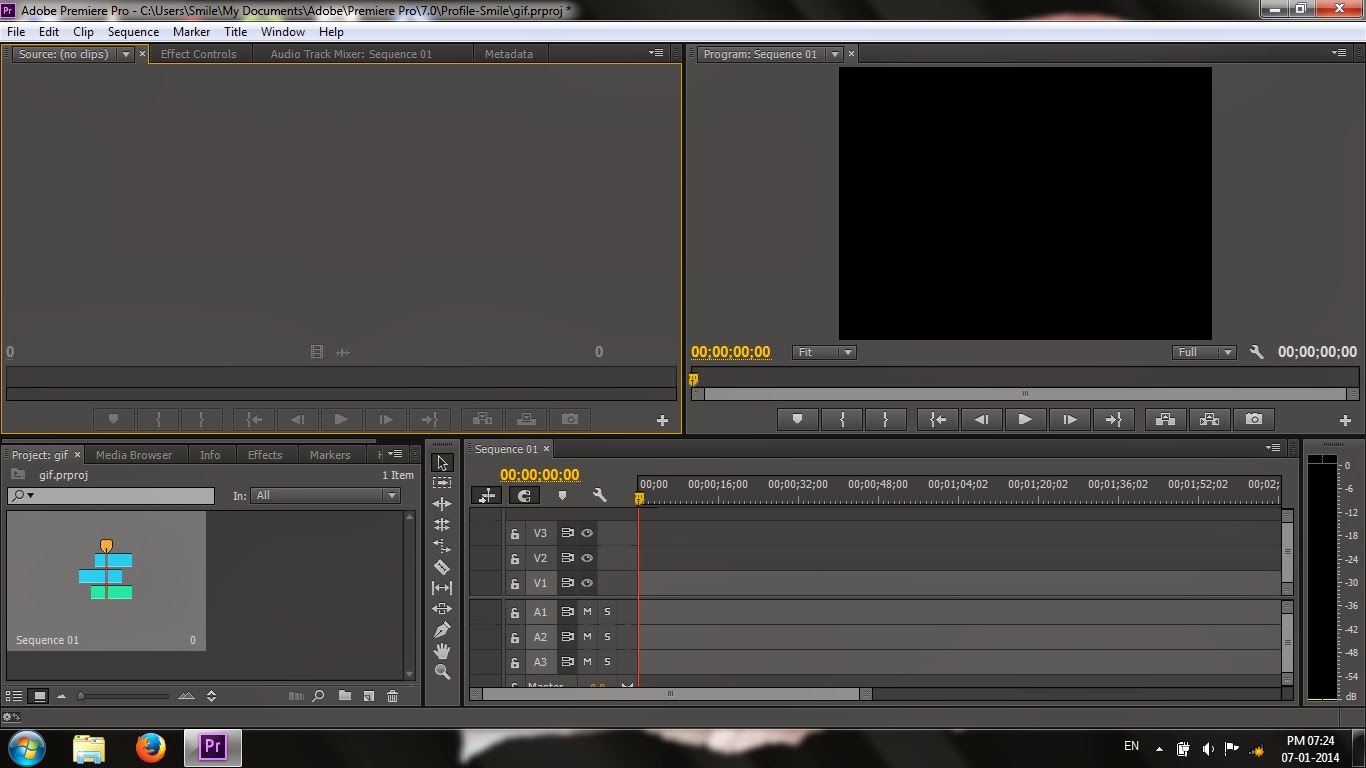Open sort icons dropdown in Project panel
Image resolution: width=1366 pixels, height=768 pixels.
click(x=211, y=696)
